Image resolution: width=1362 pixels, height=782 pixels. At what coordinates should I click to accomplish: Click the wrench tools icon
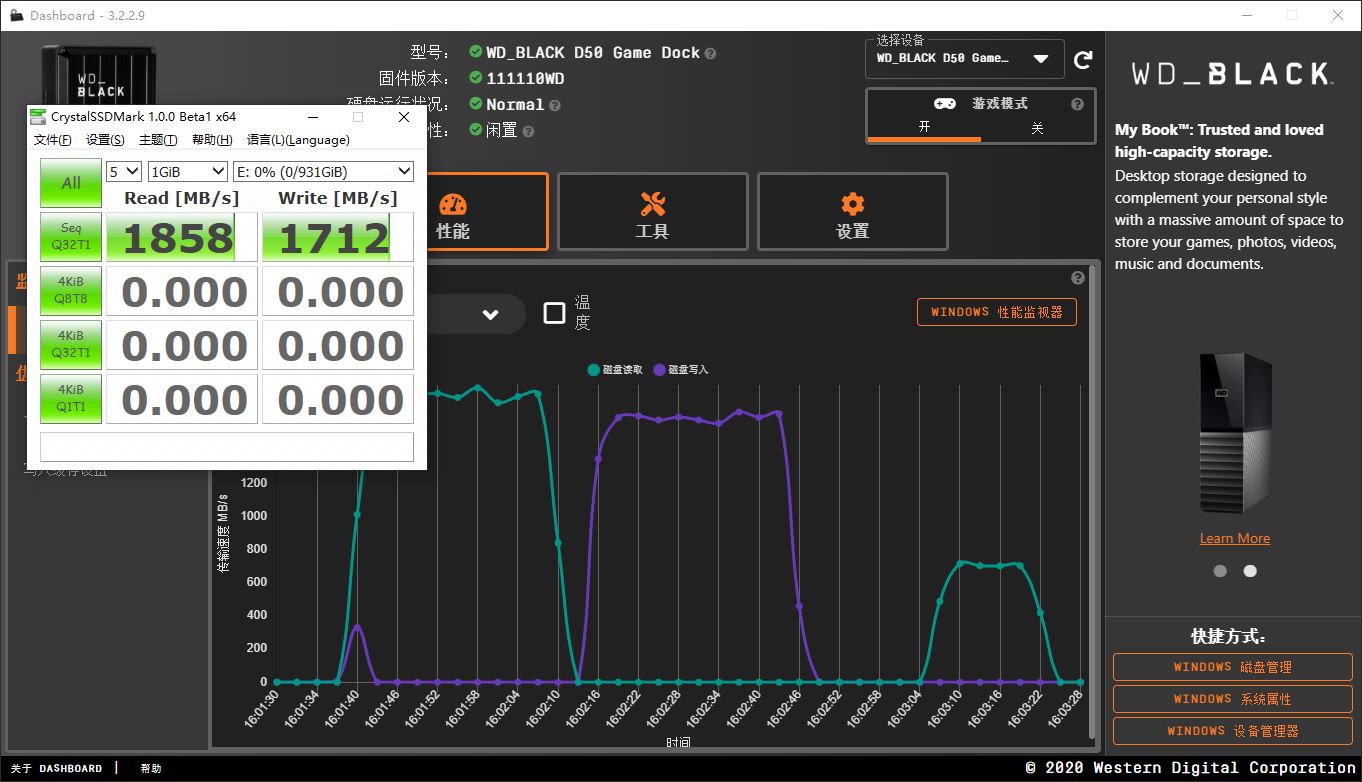(x=652, y=204)
